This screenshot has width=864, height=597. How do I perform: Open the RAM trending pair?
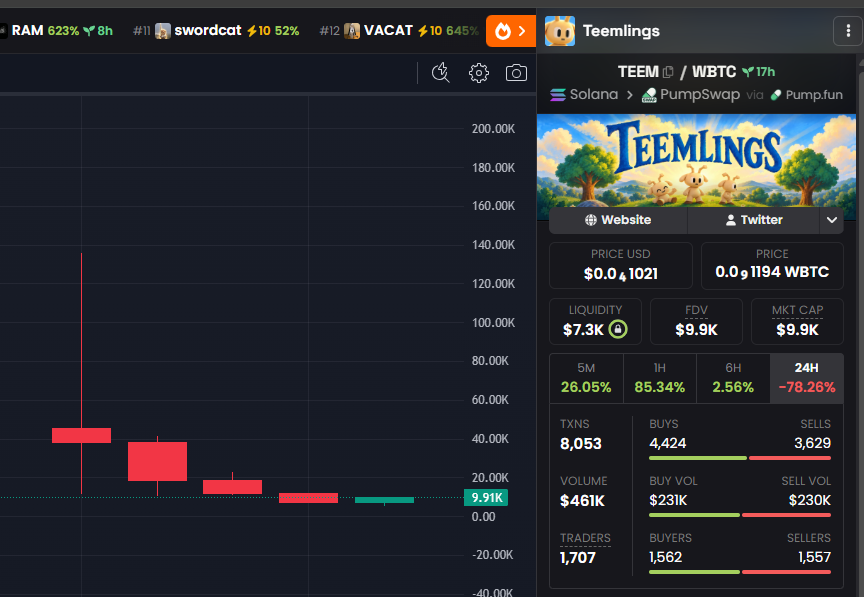(x=57, y=31)
